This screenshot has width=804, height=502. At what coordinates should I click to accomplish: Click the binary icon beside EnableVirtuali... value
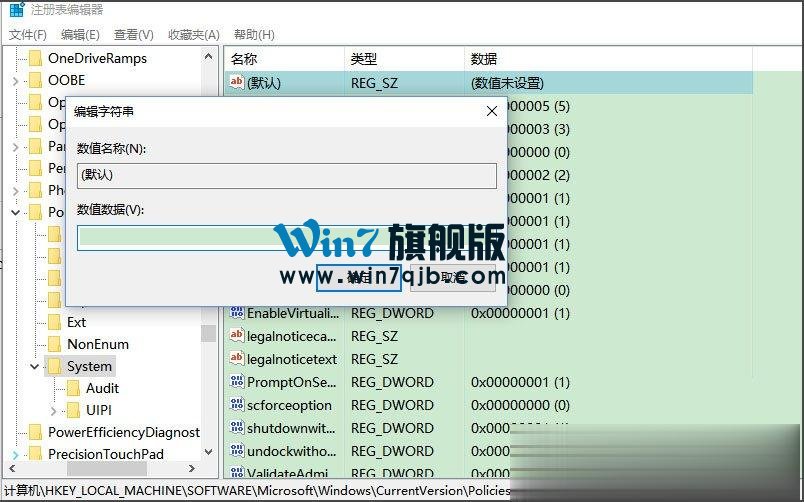click(236, 312)
